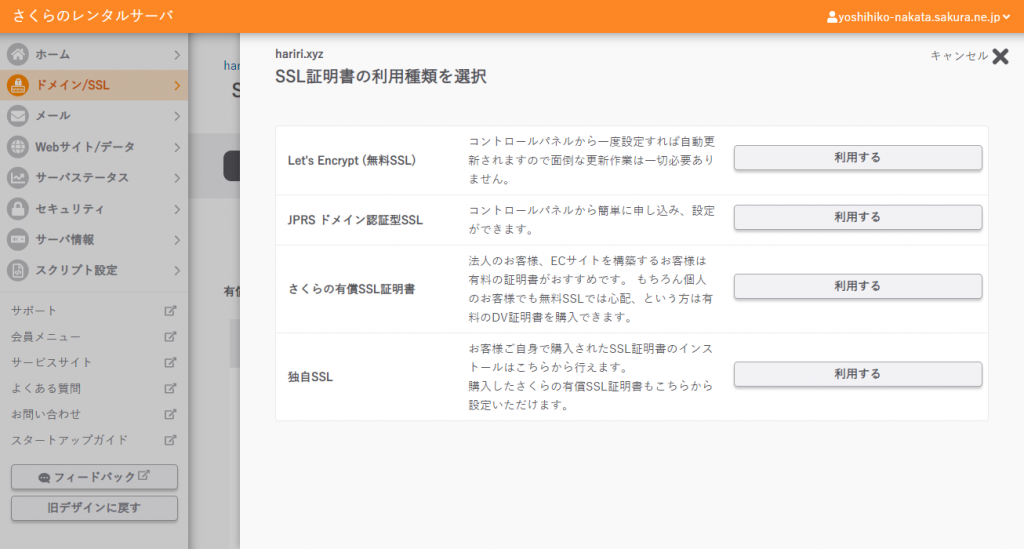The width and height of the screenshot is (1024, 549).
Task: Open the セキュリティ menu item
Action: pyautogui.click(x=94, y=209)
